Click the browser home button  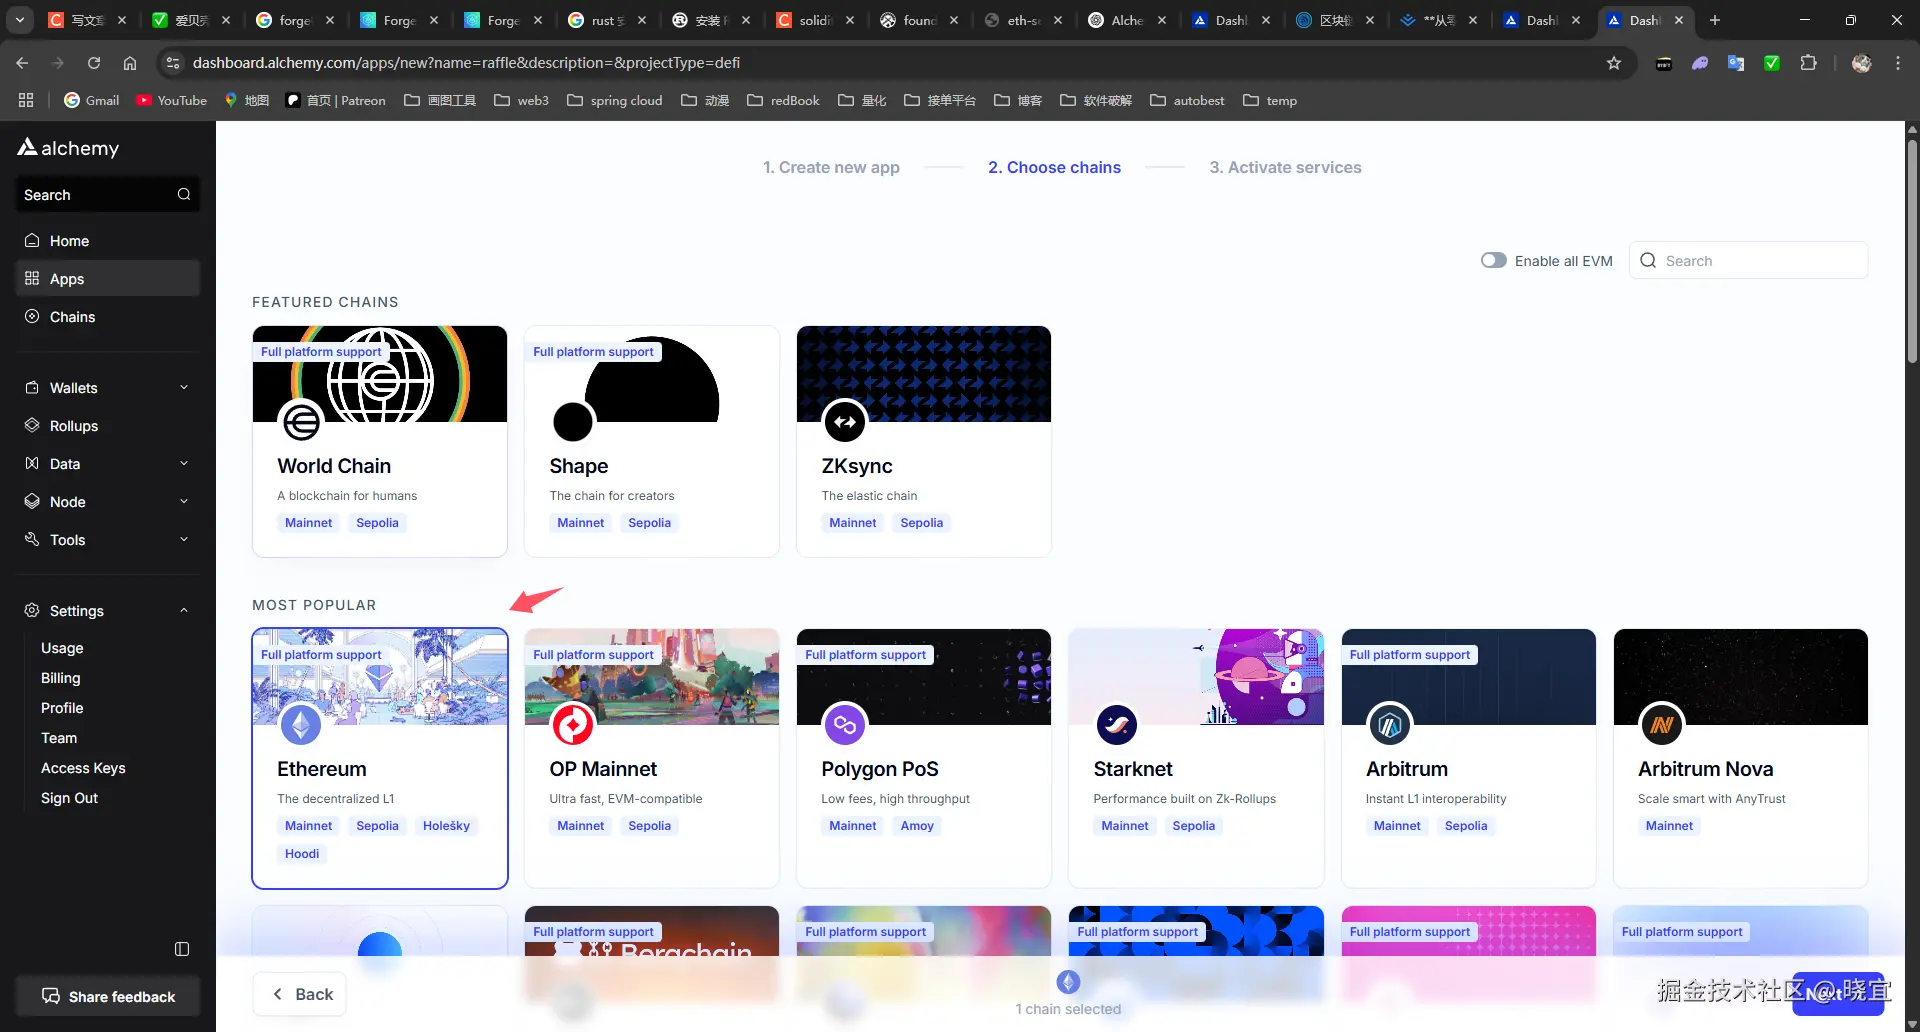(x=130, y=63)
